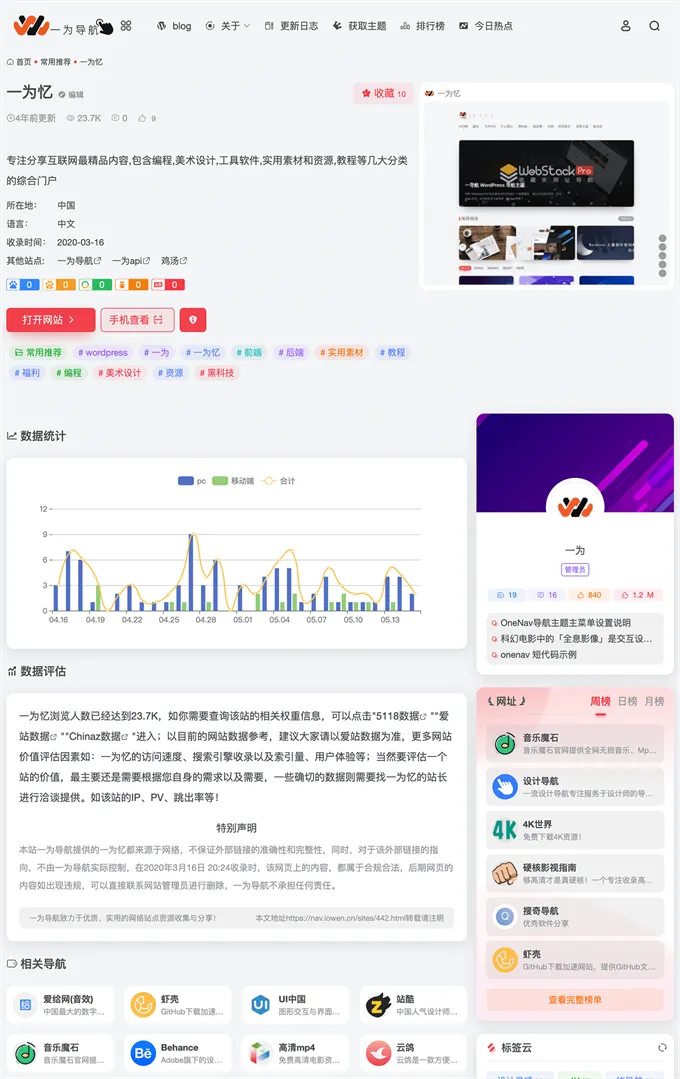The width and height of the screenshot is (680, 1079).
Task: Open the 更新日志 menu item
Action: (x=291, y=26)
